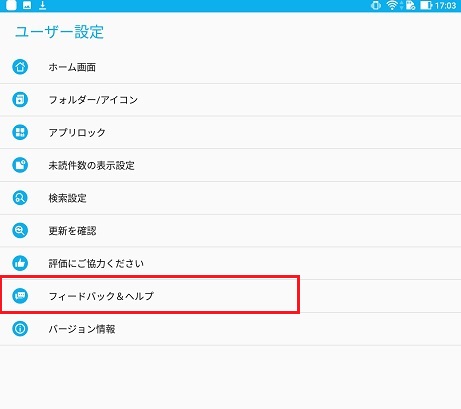Open the アプリロック option
Screen dimensions: 461x409
[x=230, y=132]
